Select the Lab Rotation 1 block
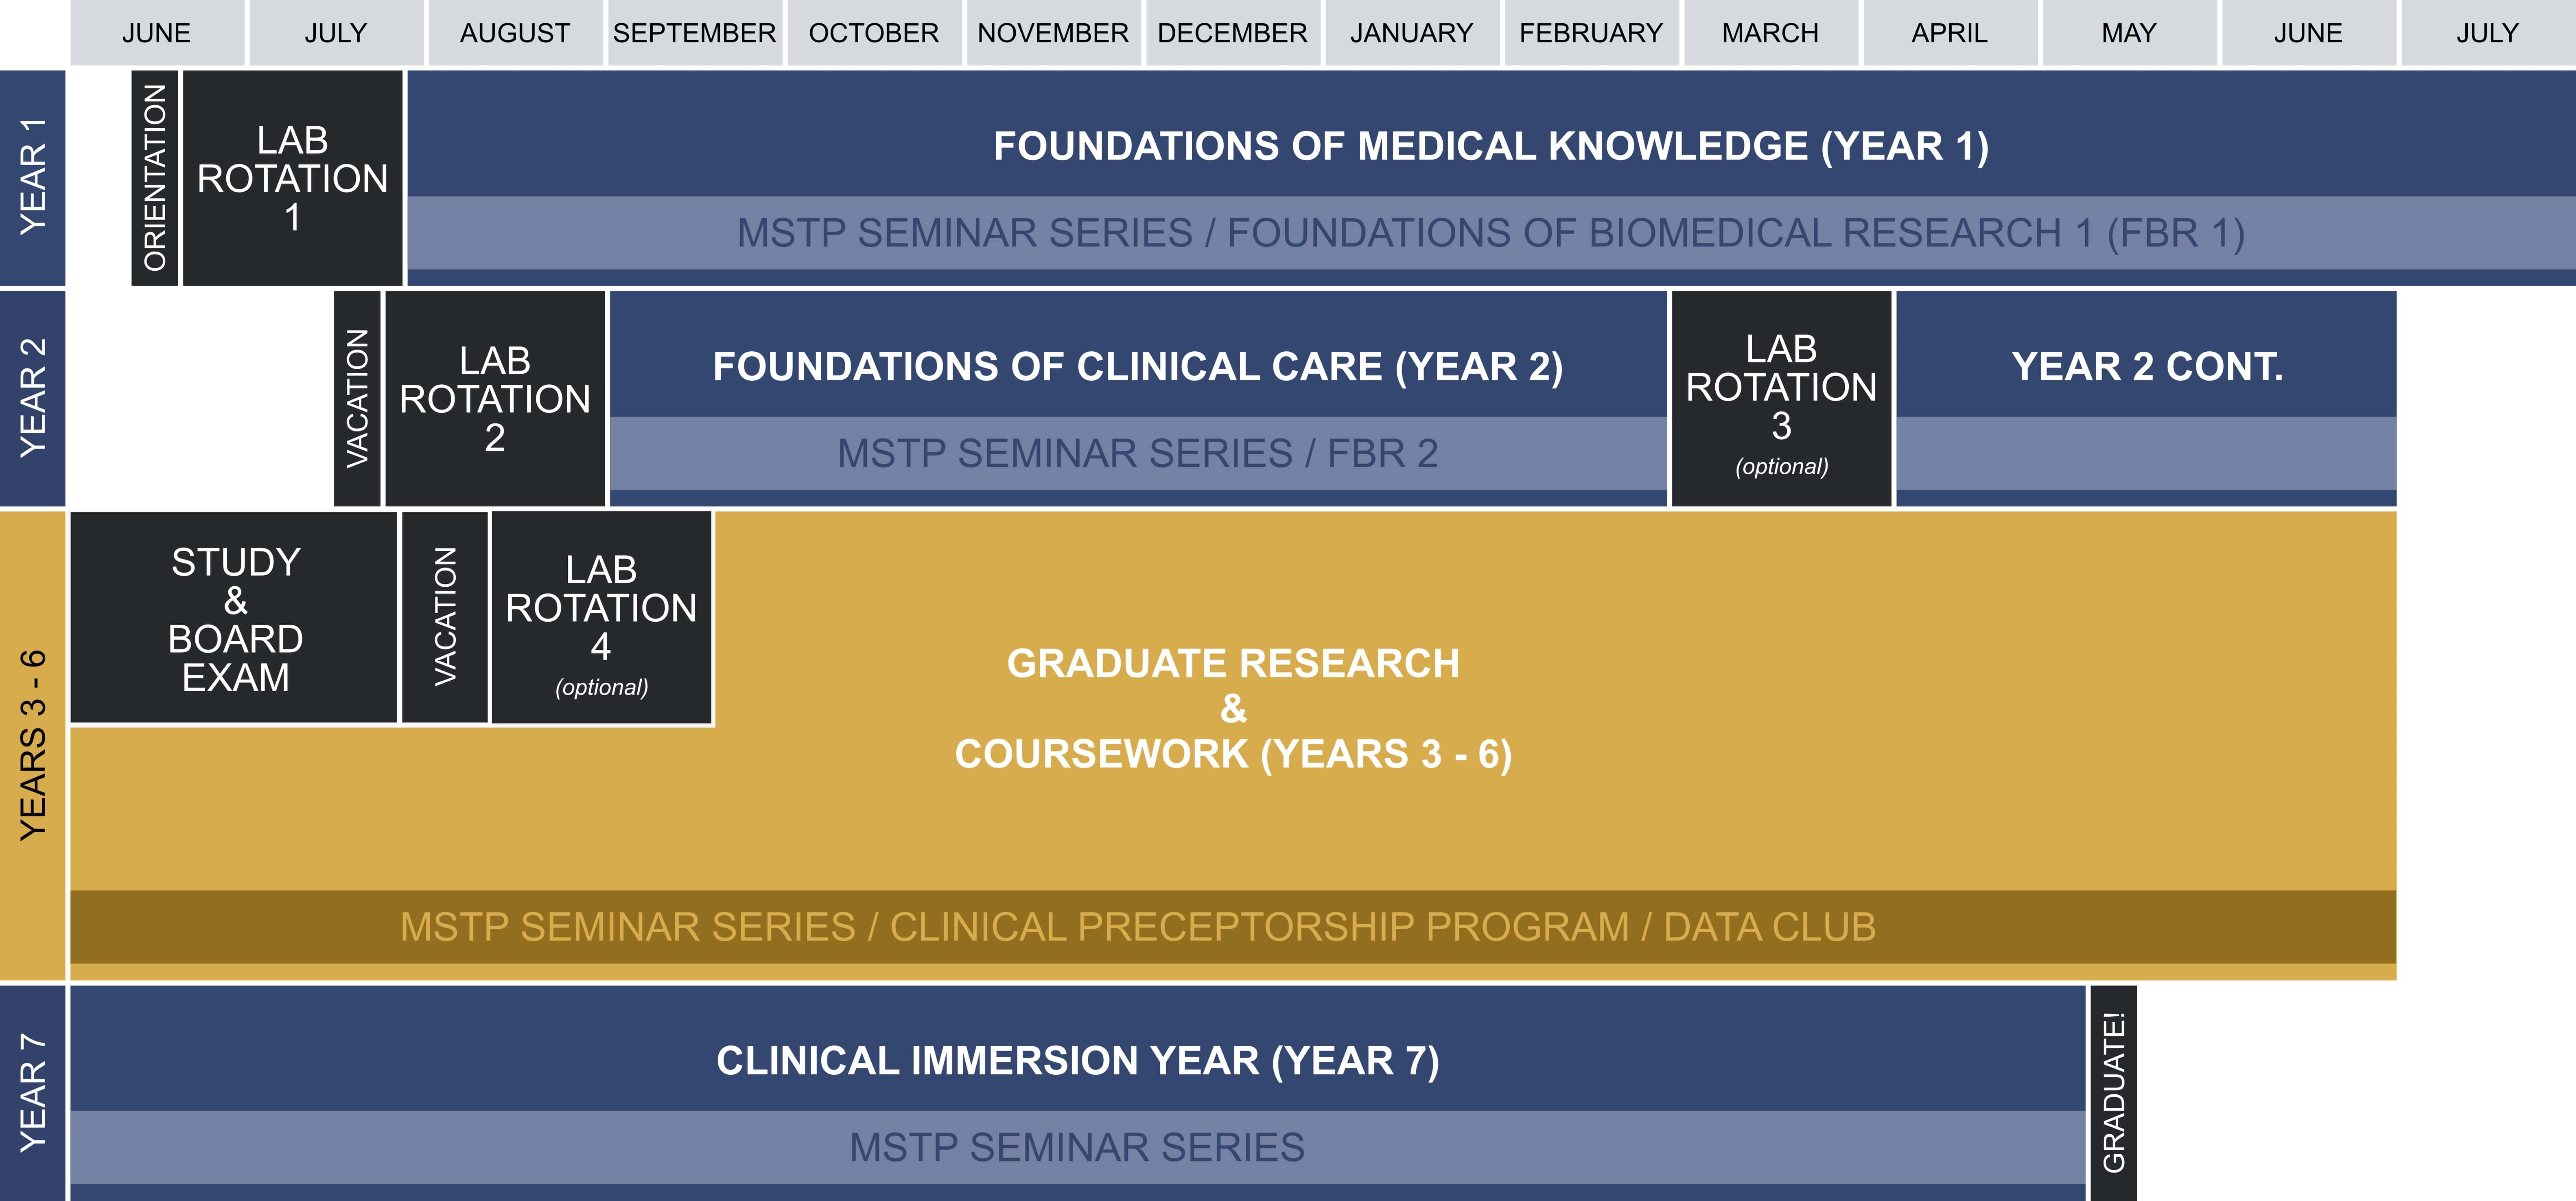This screenshot has width=2576, height=1201. (x=292, y=177)
